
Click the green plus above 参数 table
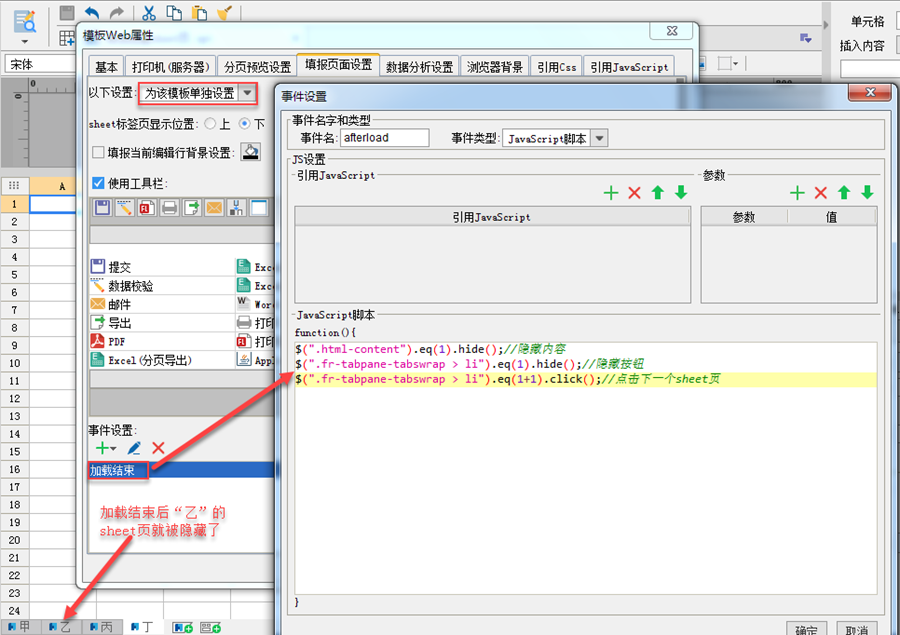click(x=797, y=193)
